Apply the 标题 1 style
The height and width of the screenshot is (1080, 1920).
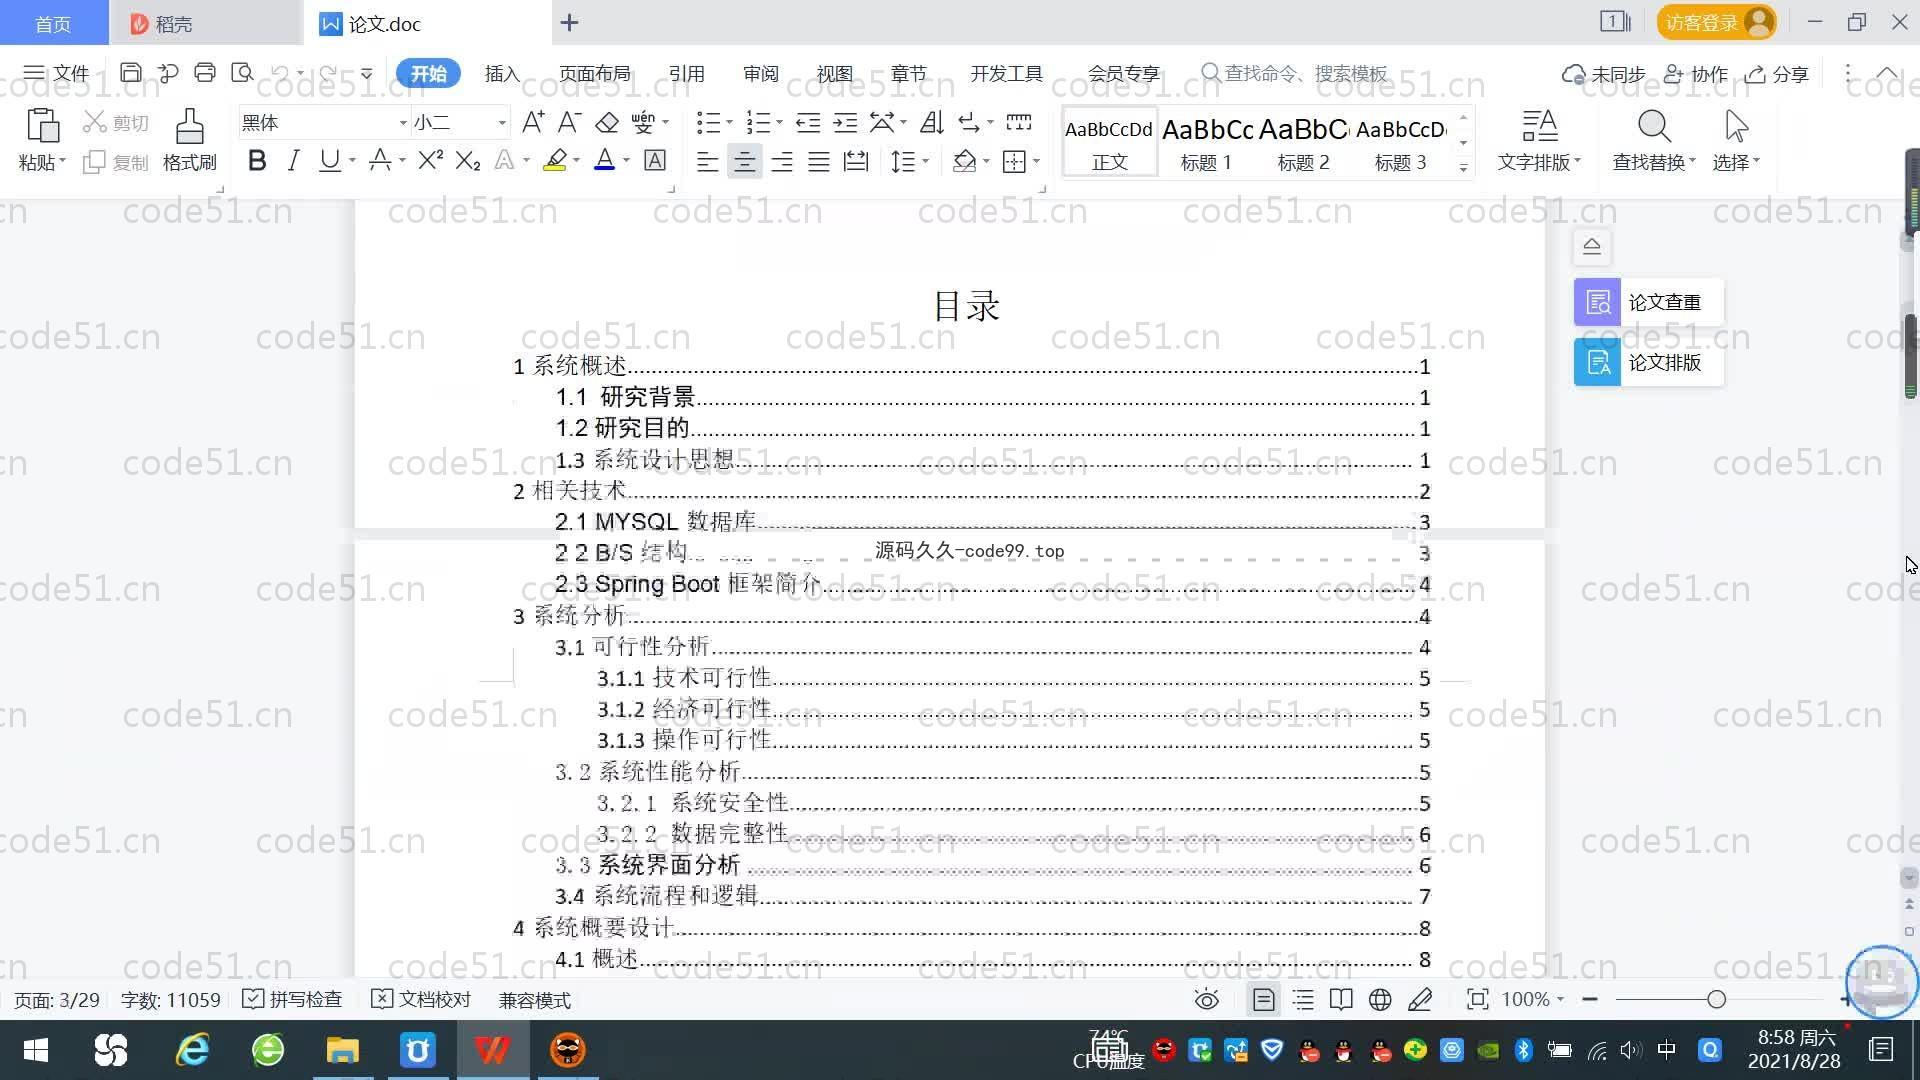[1206, 142]
